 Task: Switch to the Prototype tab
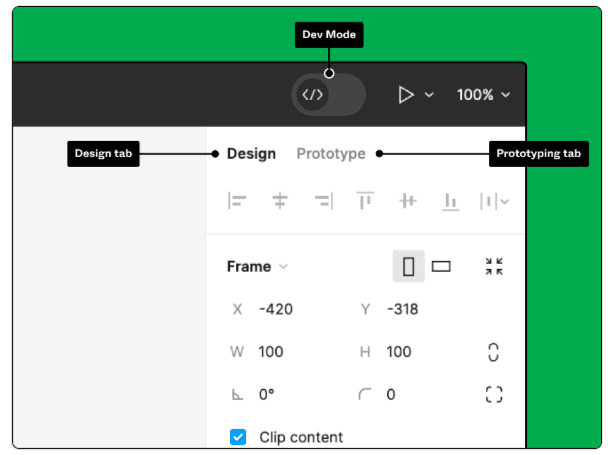click(x=331, y=154)
